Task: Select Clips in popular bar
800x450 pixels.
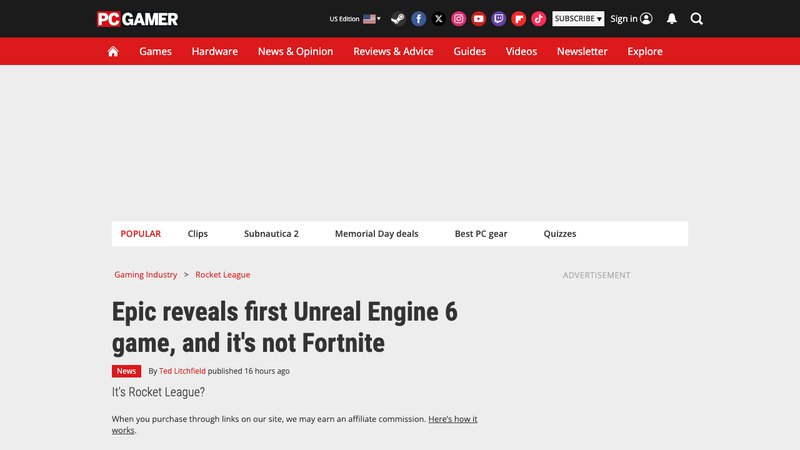Action: coord(197,234)
